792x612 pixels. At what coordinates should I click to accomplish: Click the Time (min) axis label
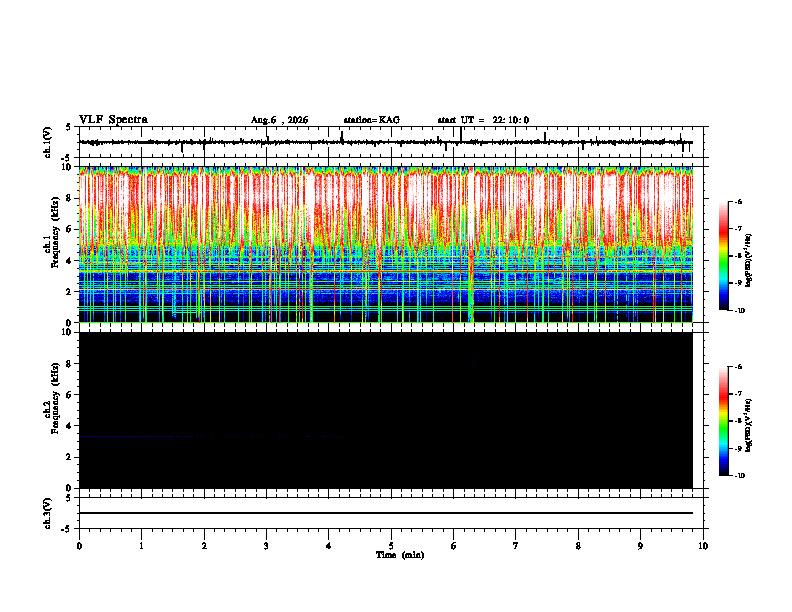click(x=400, y=555)
